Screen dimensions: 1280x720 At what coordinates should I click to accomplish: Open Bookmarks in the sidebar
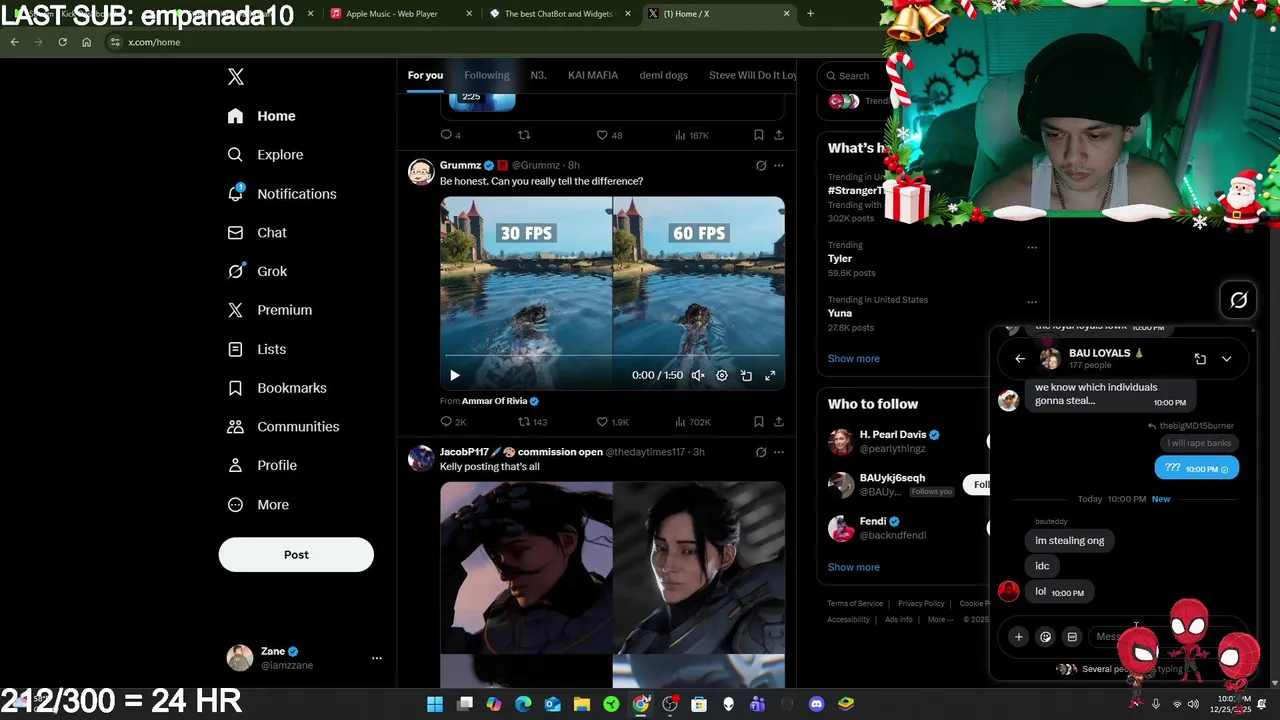[x=277, y=388]
